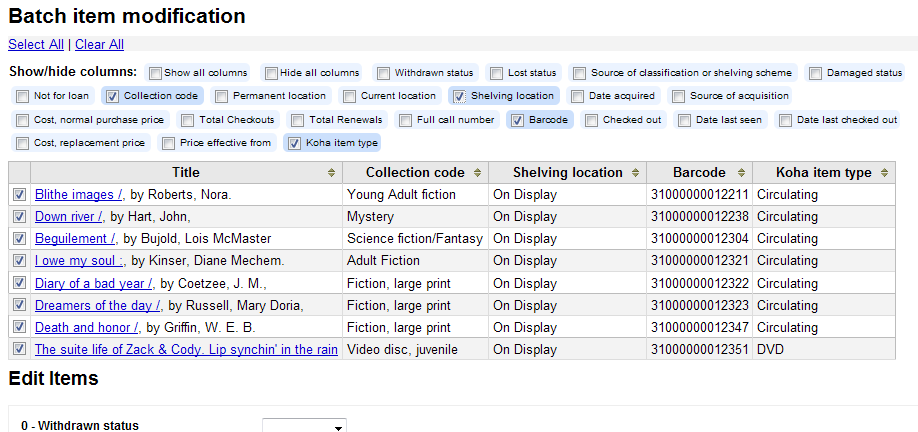
Task: Click the Title column sort arrows
Action: (332, 173)
